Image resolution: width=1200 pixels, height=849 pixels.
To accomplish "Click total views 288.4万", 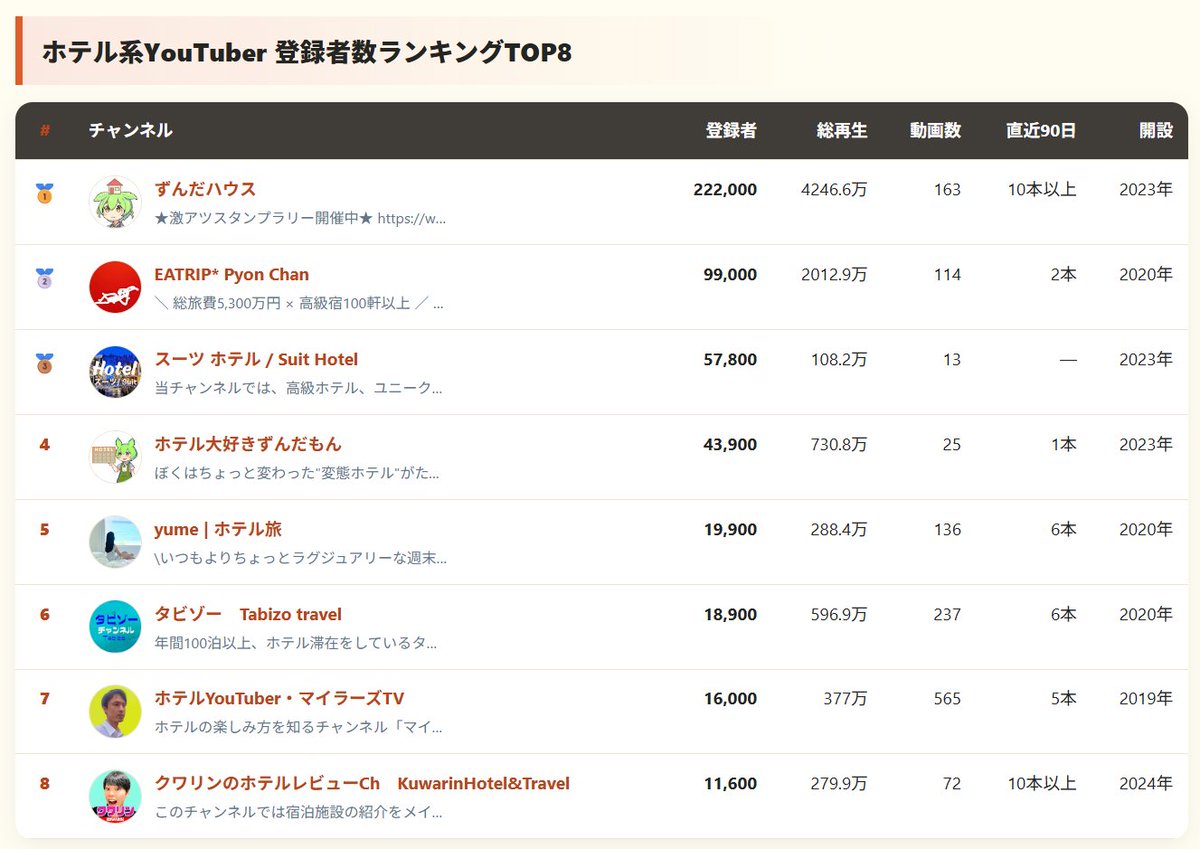I will coord(839,529).
